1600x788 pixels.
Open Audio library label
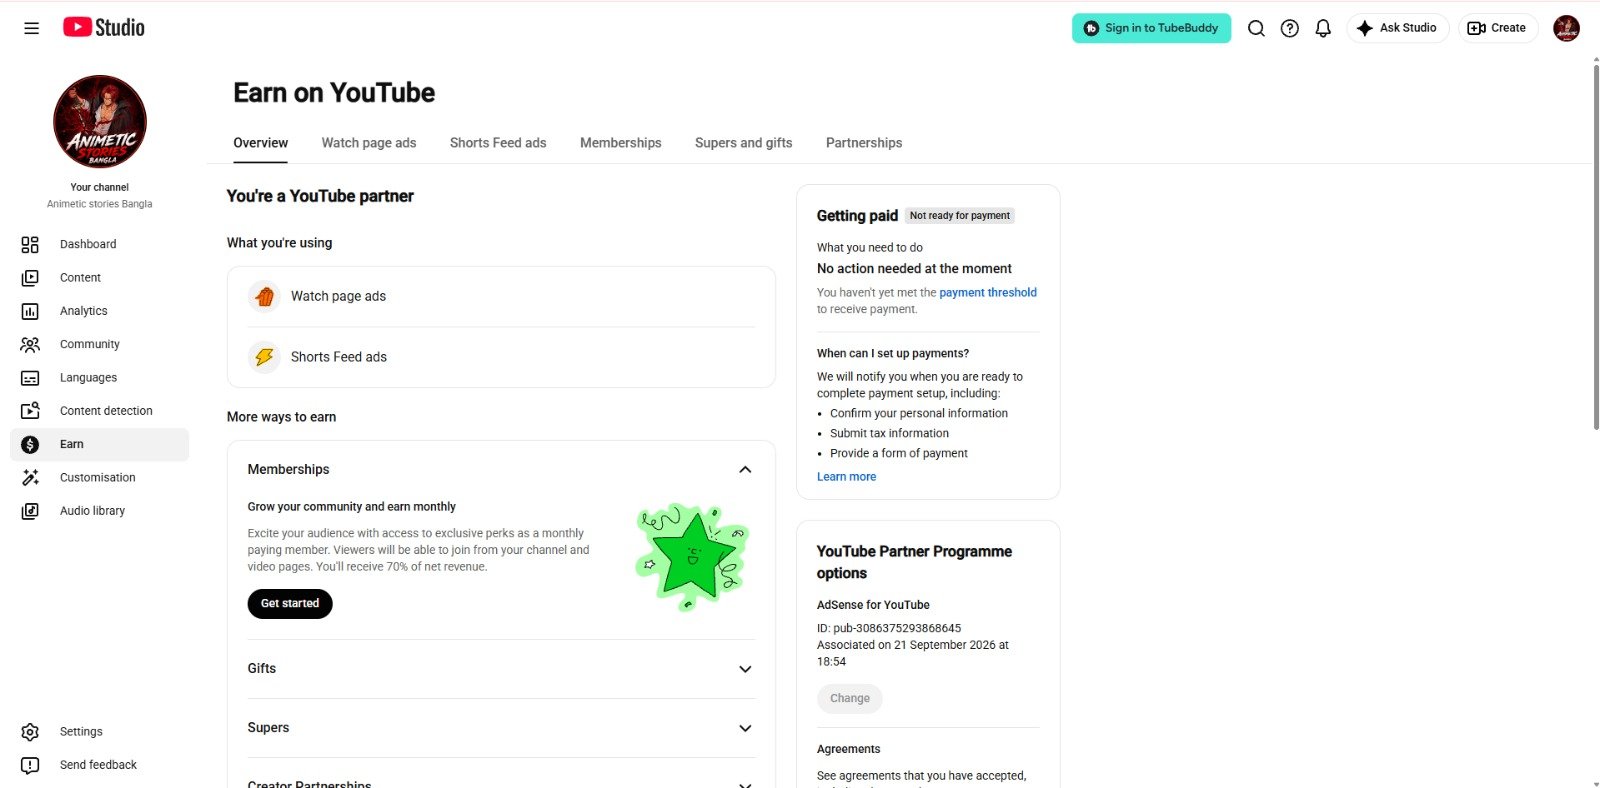[92, 511]
